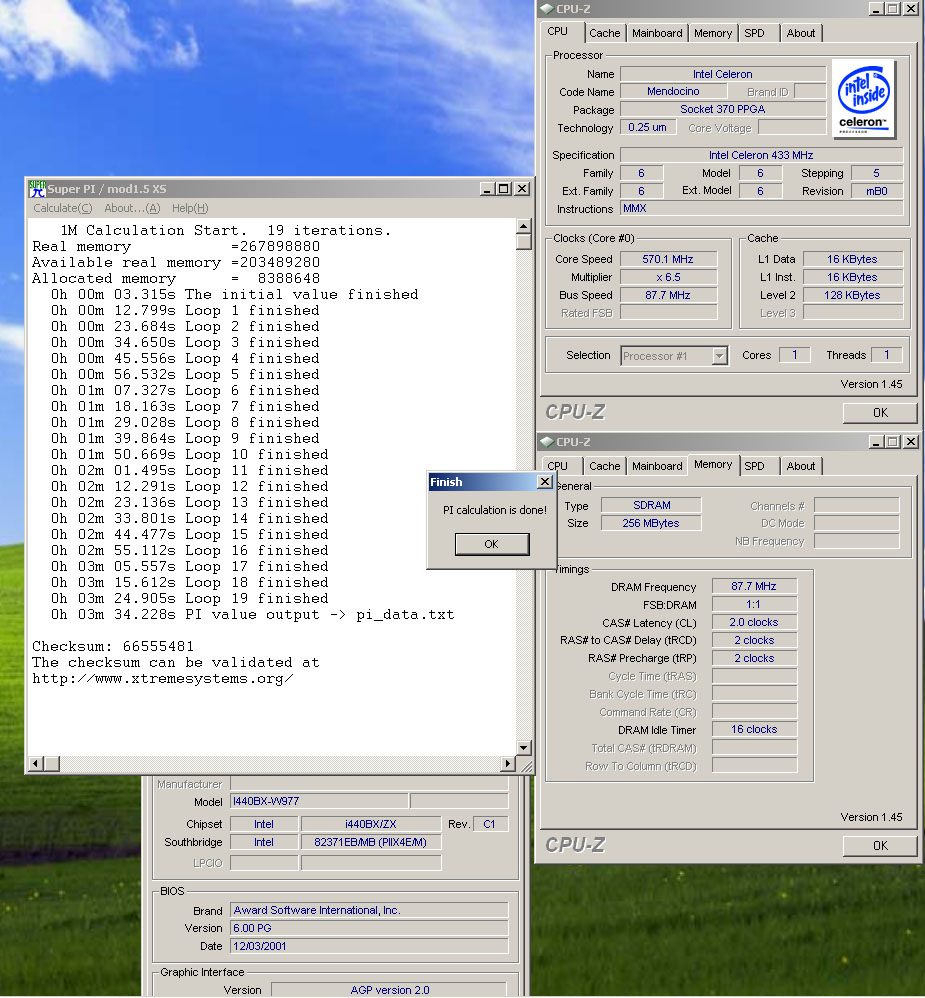Click the mainboard Model field I440BX-W977
Screen dimensions: 925x998
coord(319,801)
